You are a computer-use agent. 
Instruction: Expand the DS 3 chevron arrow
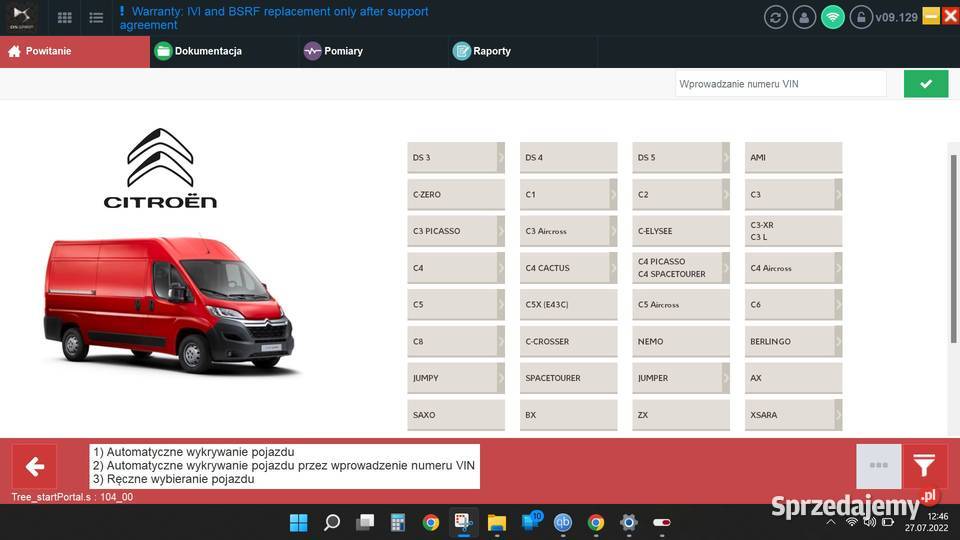coord(501,157)
